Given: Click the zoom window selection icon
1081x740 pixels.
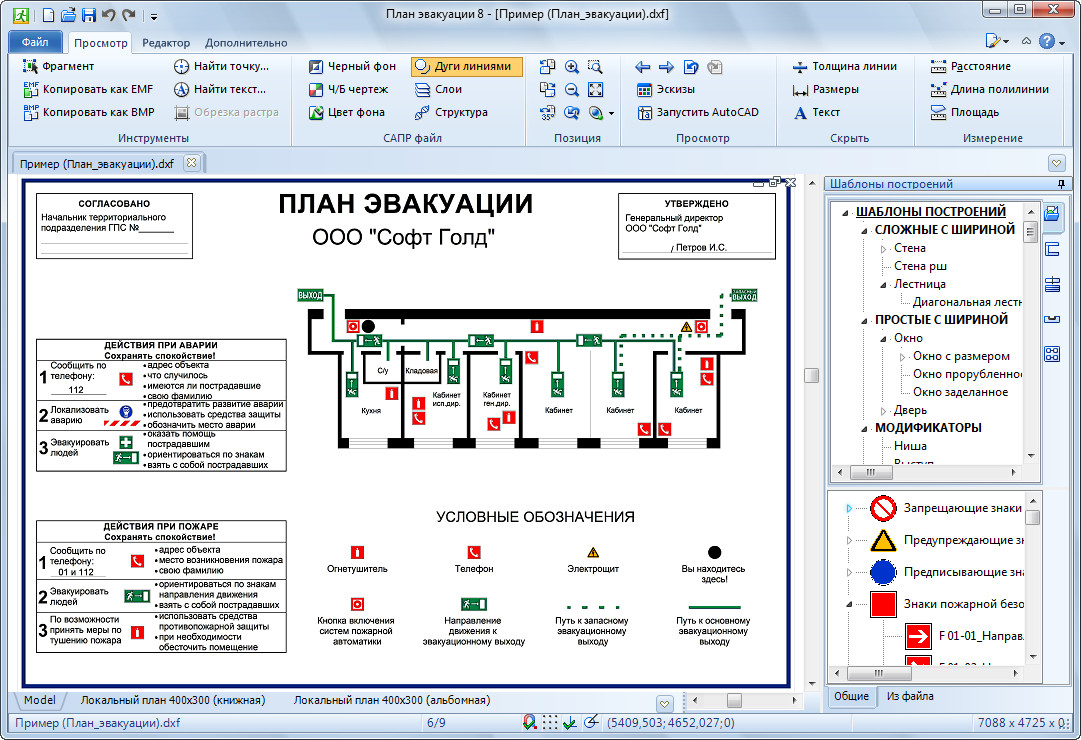Looking at the screenshot, I should coord(596,67).
